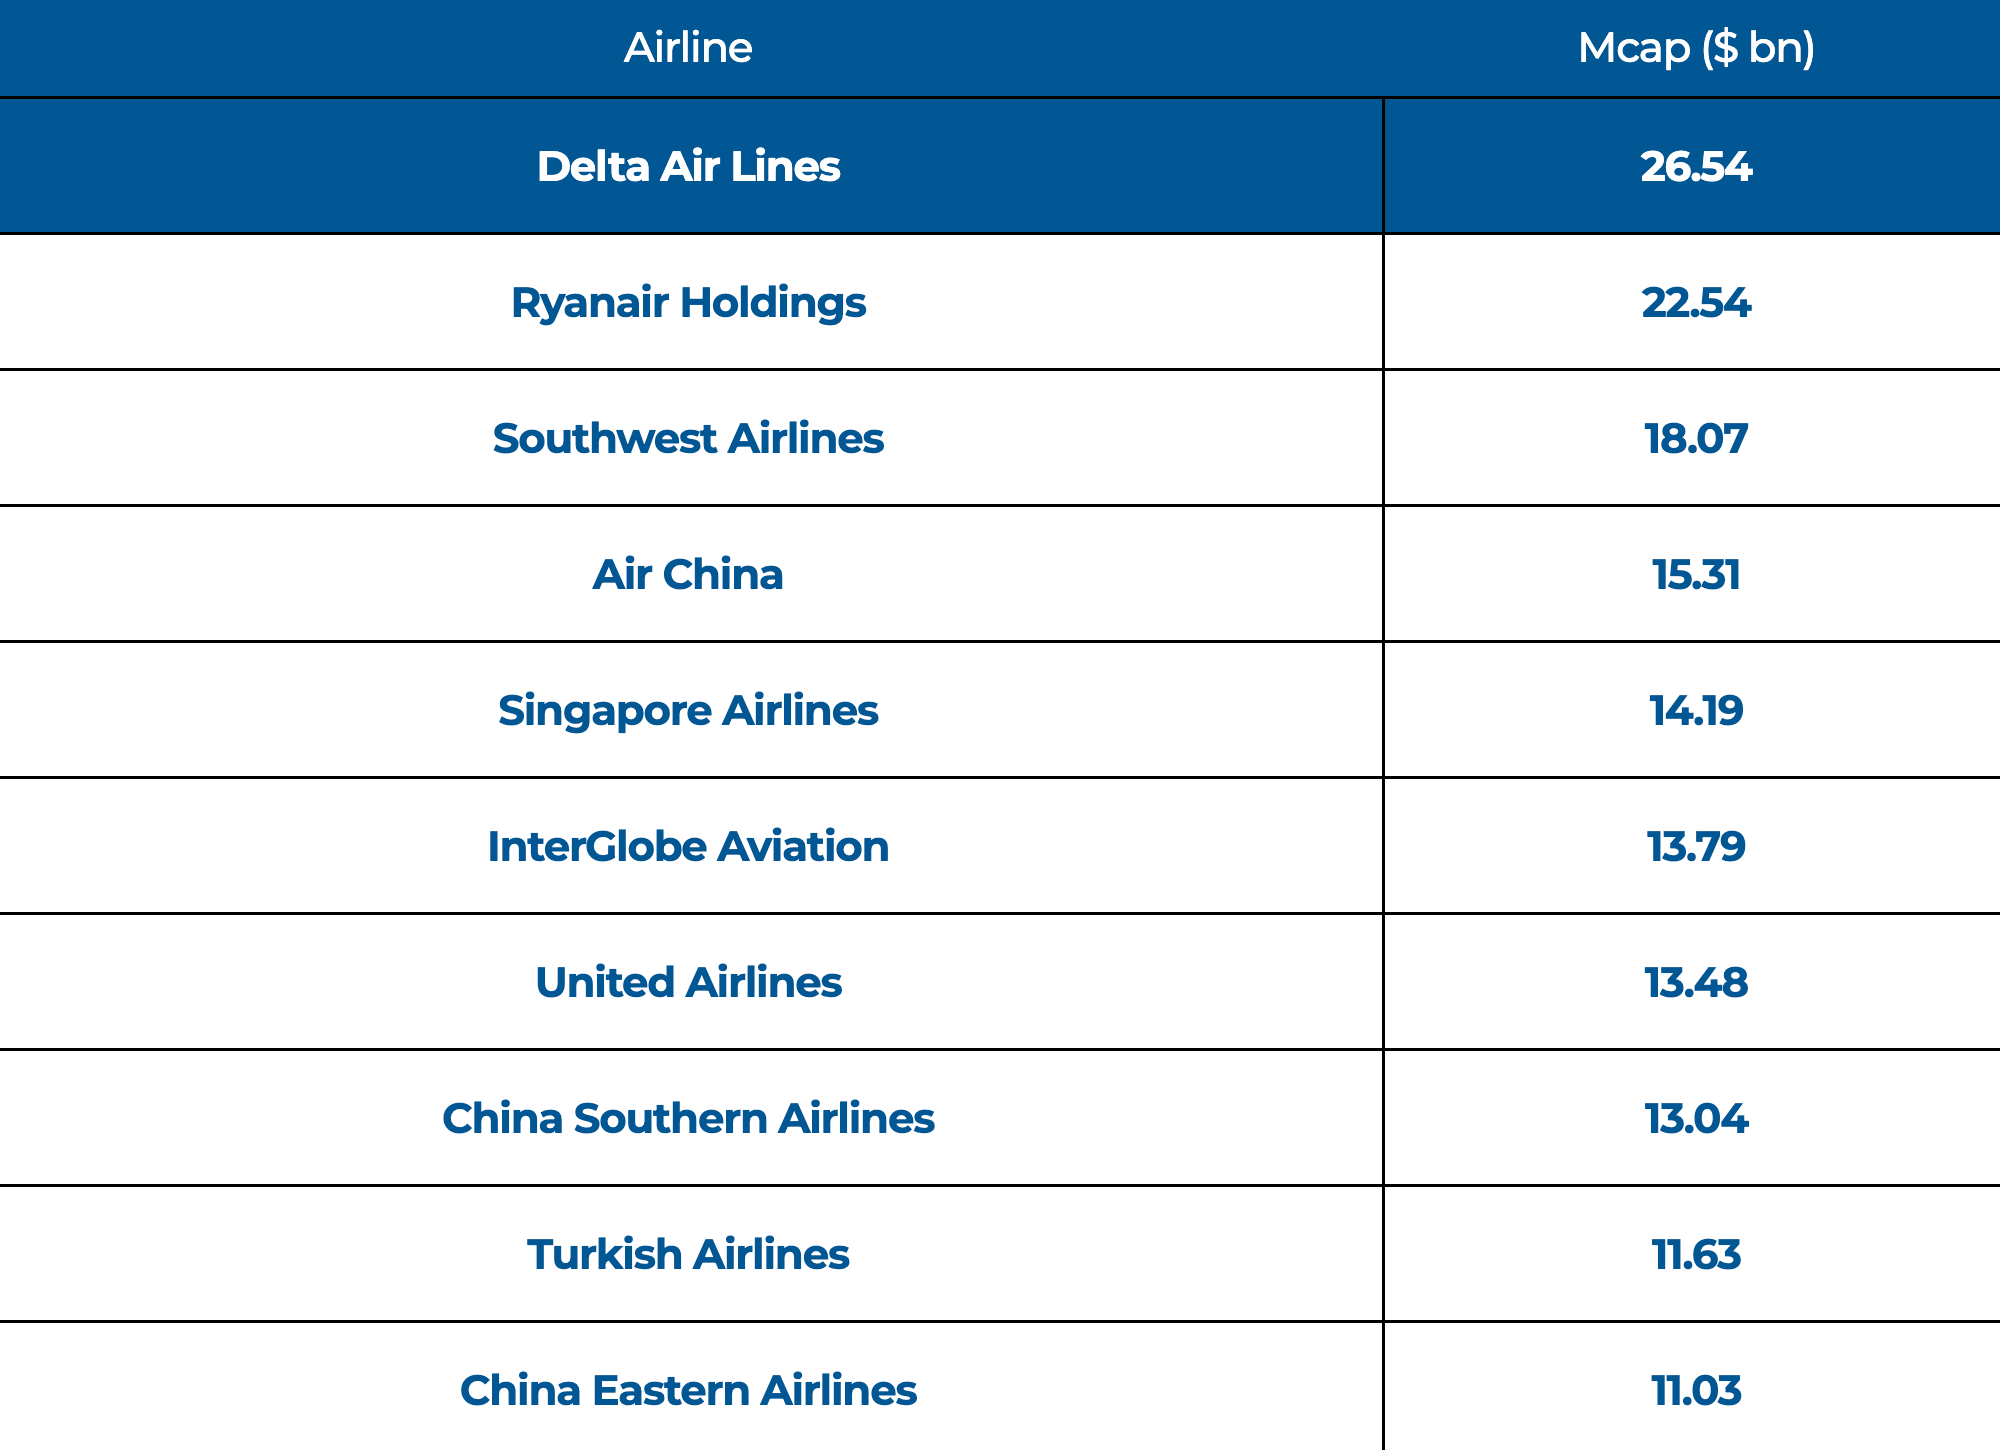The width and height of the screenshot is (2000, 1450).
Task: Click the 18.07 value cell
Action: [1696, 438]
